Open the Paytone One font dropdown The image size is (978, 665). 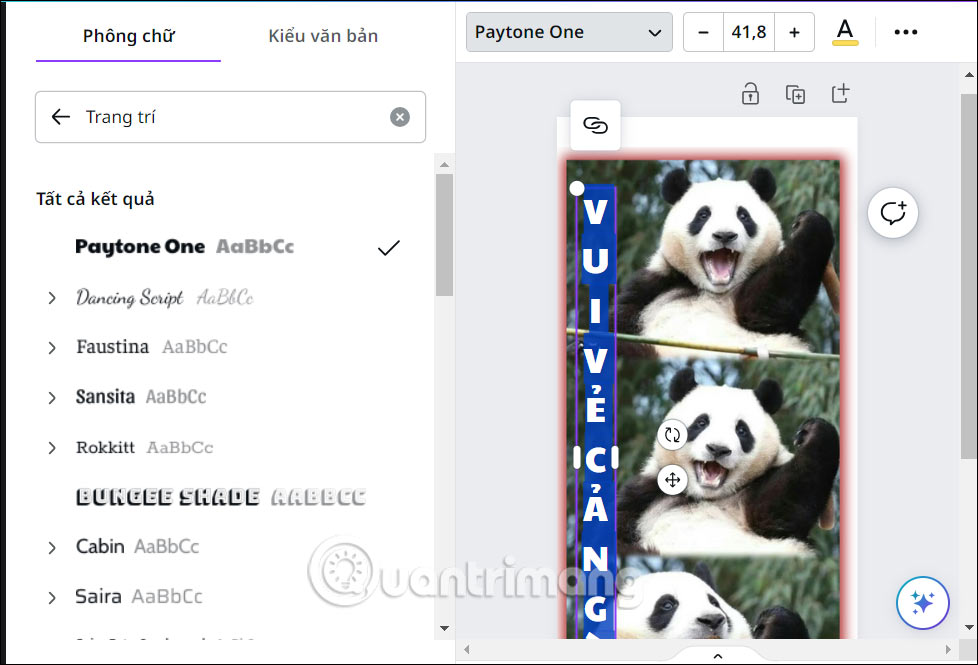pyautogui.click(x=568, y=31)
